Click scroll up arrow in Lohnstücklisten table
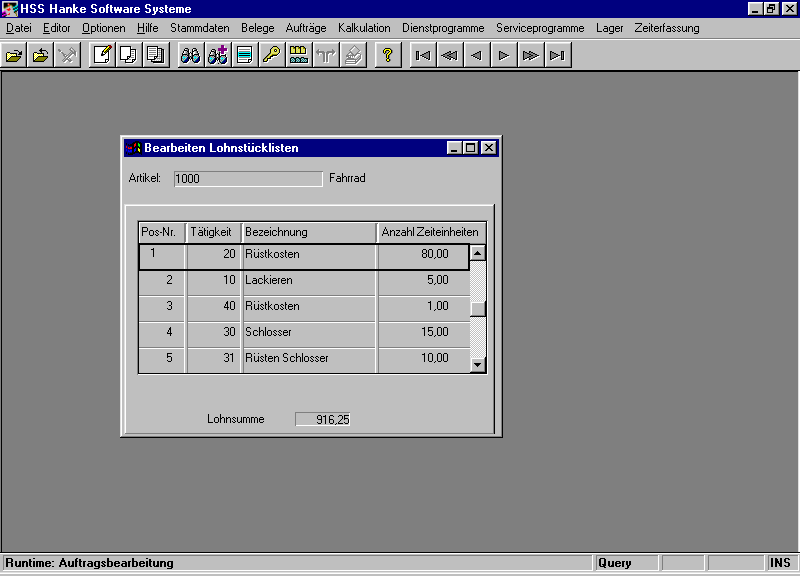 point(478,253)
